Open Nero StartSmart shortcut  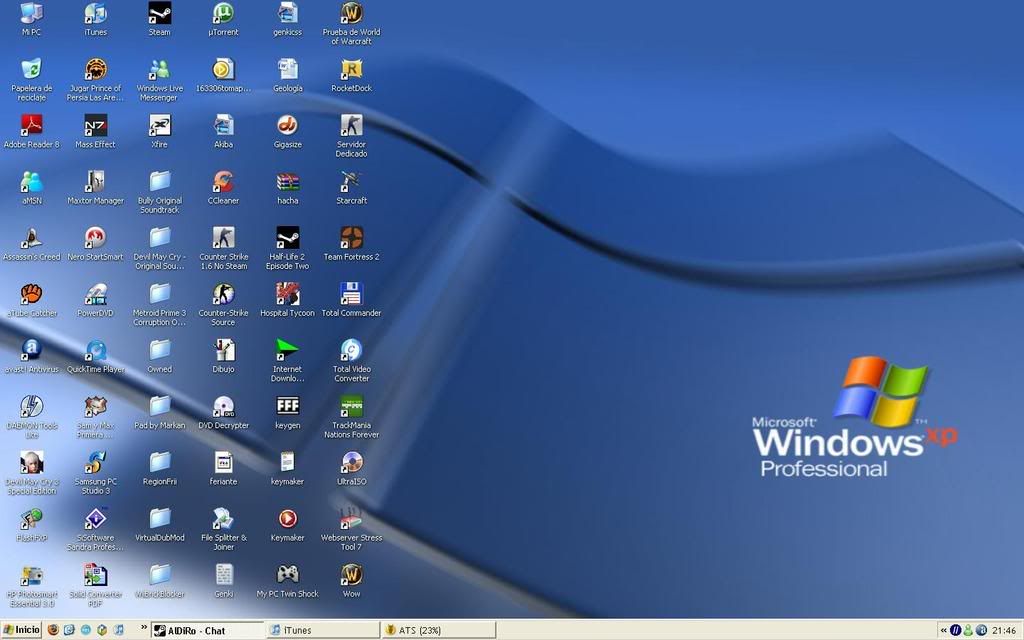(x=95, y=244)
